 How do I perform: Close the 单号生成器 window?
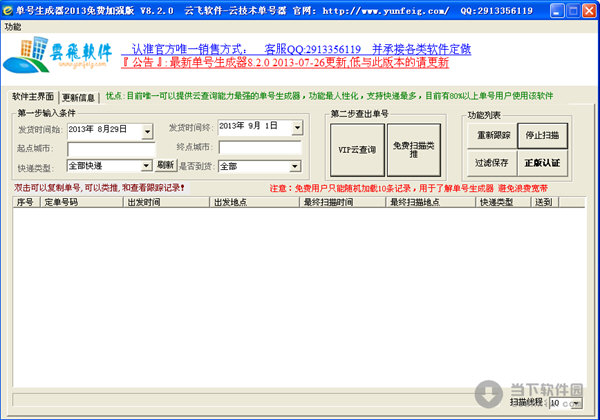tap(589, 11)
